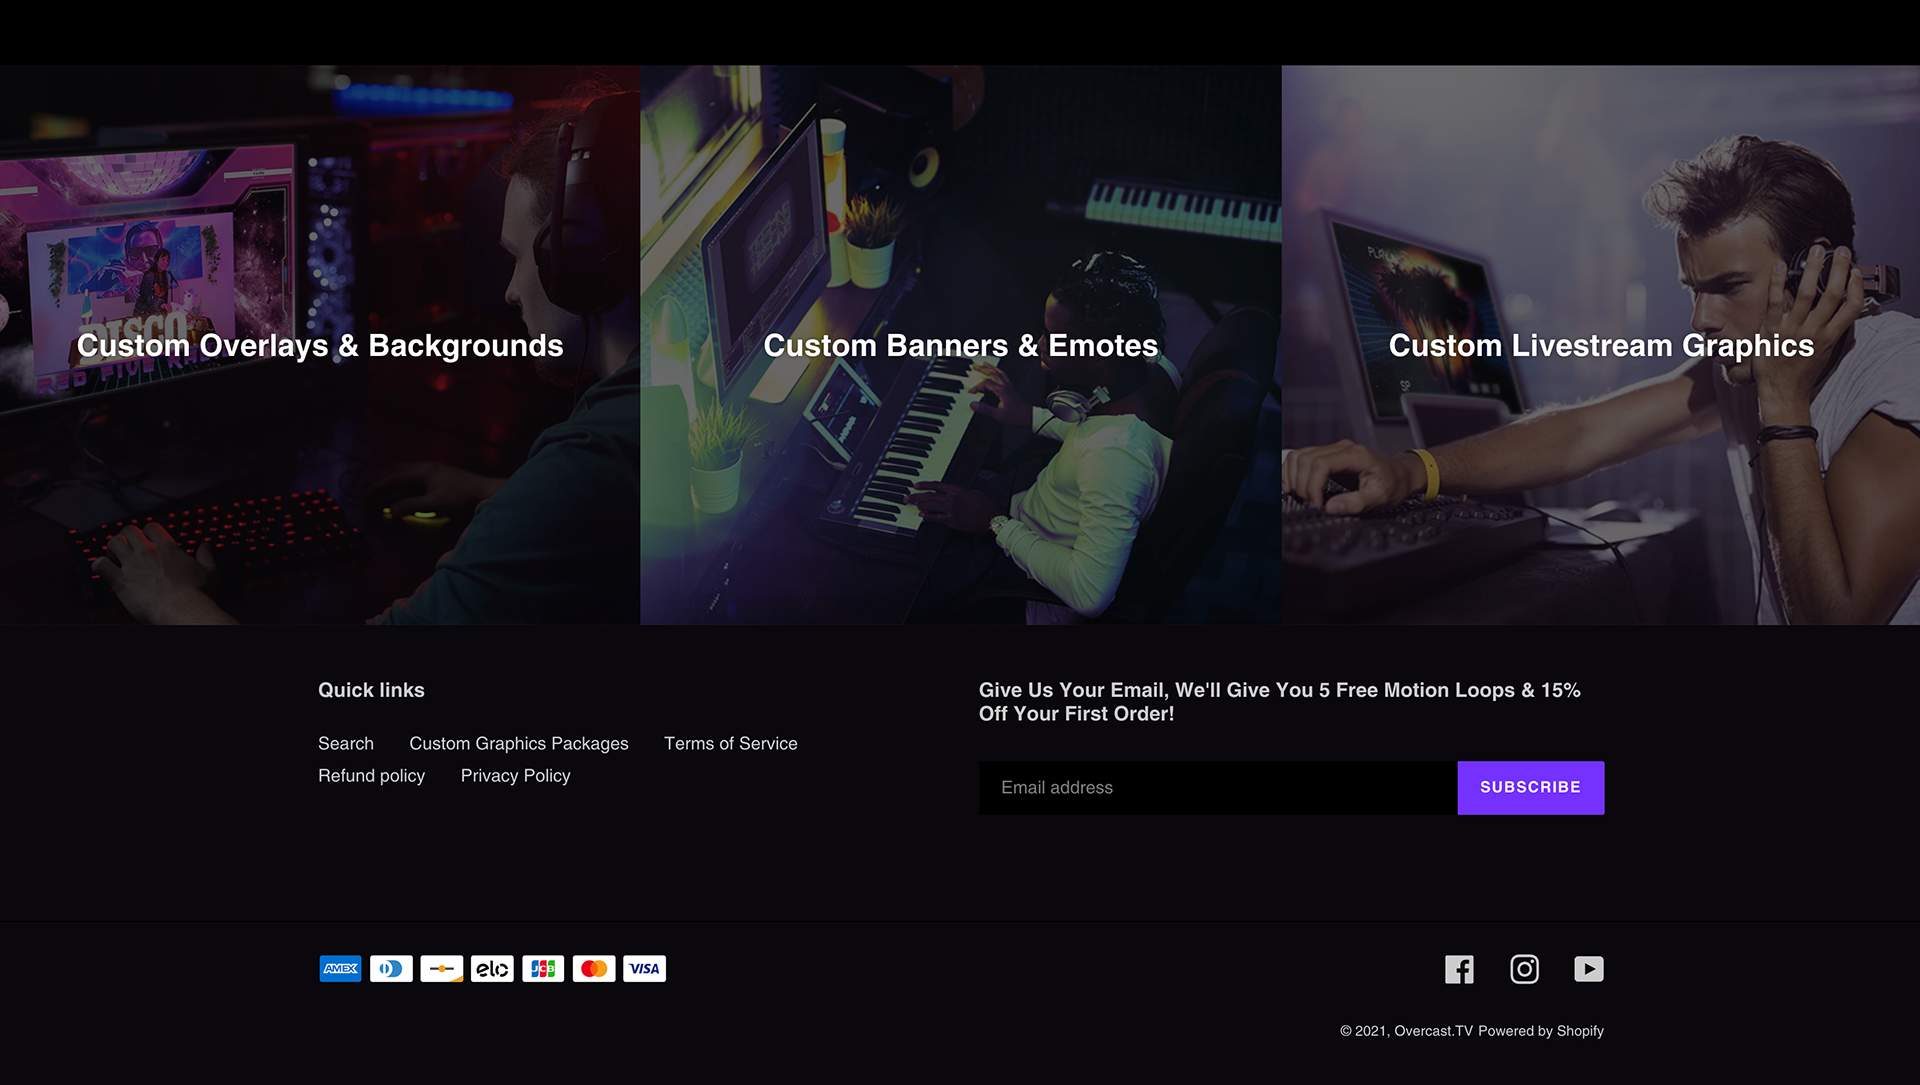Open Custom Overlays & Backgrounds tile
The image size is (1920, 1085).
(320, 345)
